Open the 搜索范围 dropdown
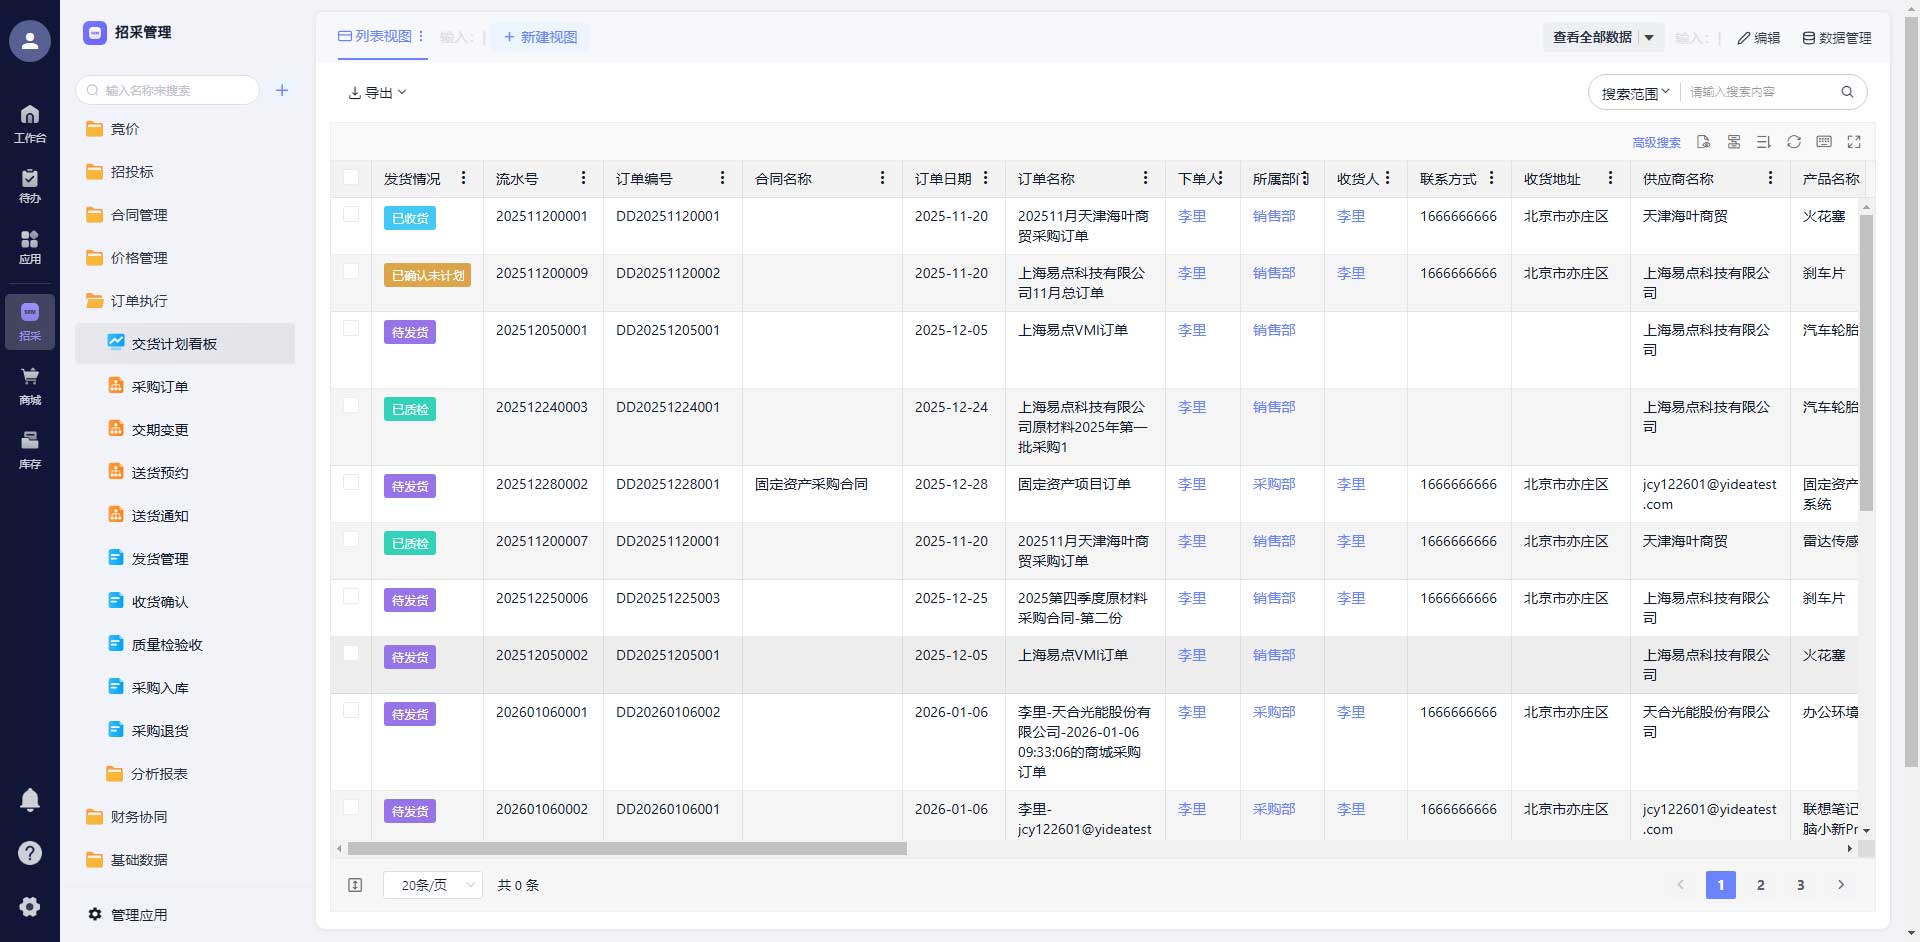Screen dimensions: 1920x942 (x=1635, y=93)
